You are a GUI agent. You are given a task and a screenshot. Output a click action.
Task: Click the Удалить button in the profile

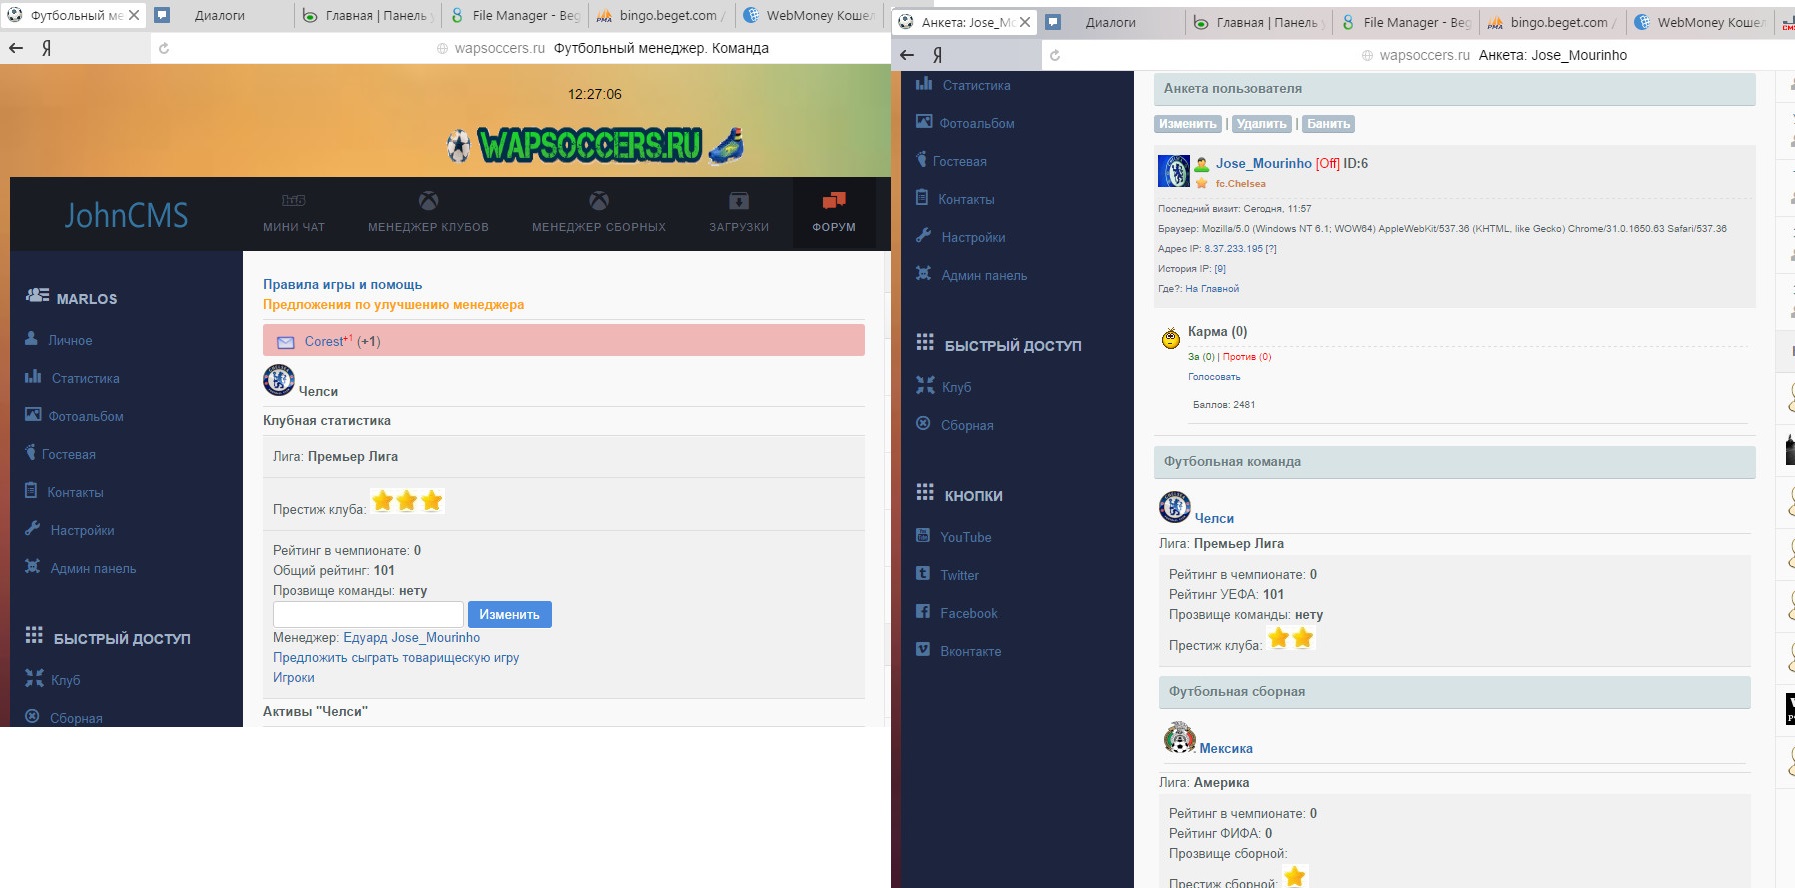(1261, 124)
